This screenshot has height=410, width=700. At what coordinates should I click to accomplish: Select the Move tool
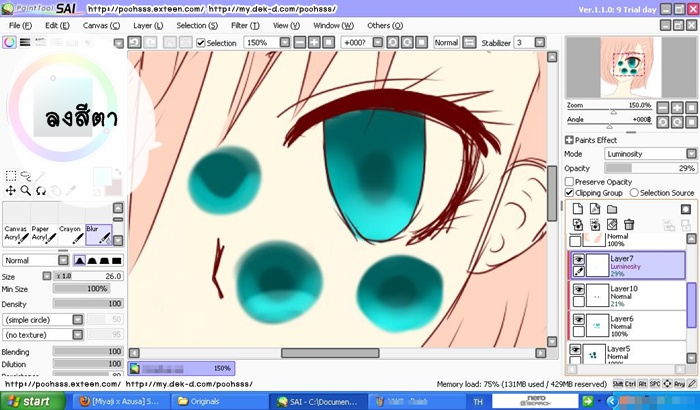pyautogui.click(x=11, y=191)
